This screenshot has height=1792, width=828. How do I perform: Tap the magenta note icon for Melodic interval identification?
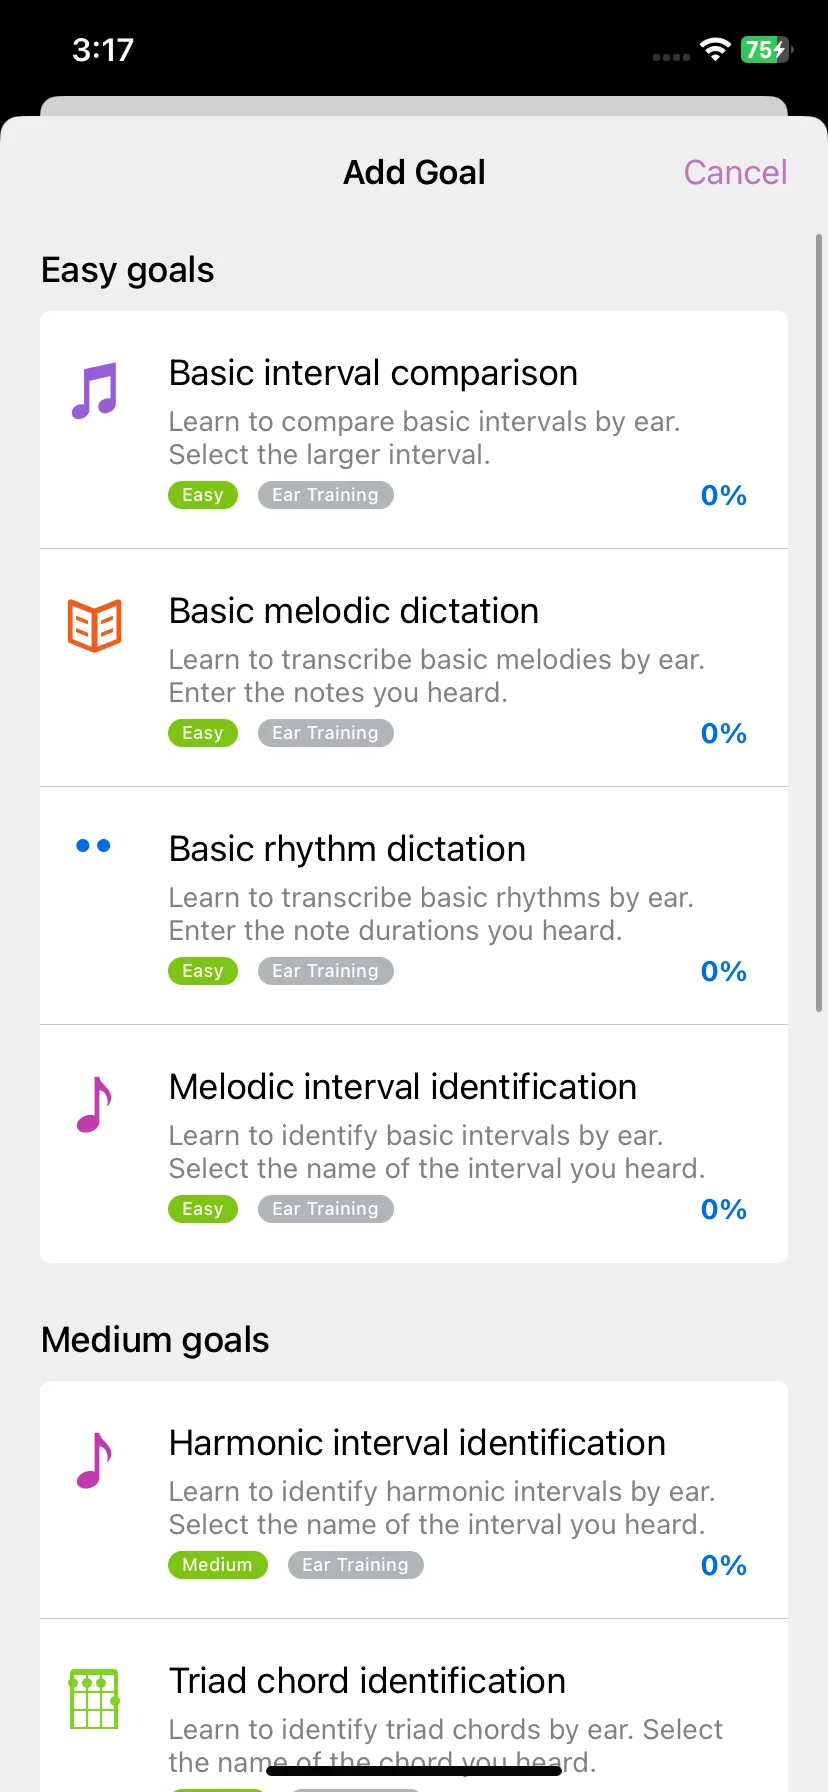coord(94,1104)
